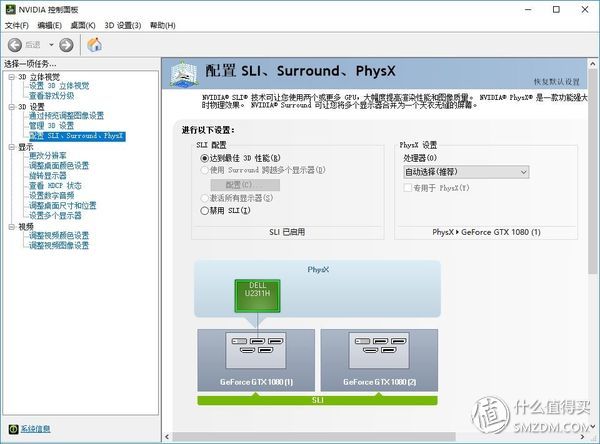Select 禁用 SLI radio button
The width and height of the screenshot is (600, 444).
(204, 211)
